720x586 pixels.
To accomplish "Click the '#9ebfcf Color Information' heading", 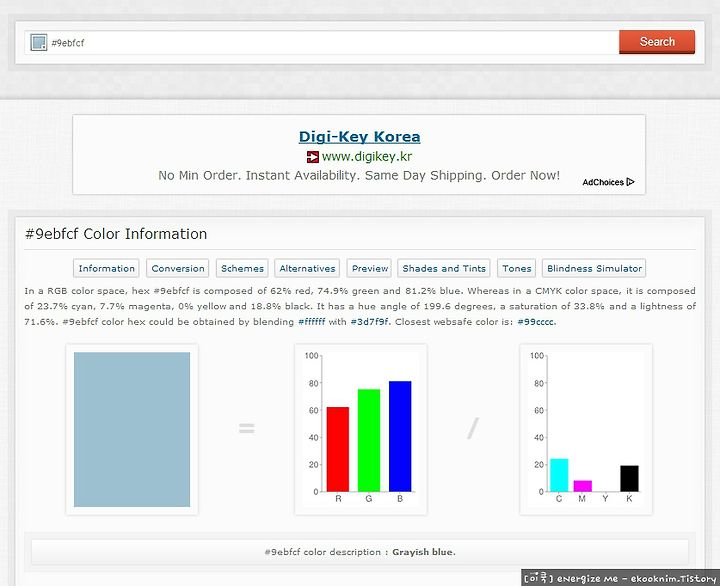I will coord(116,234).
